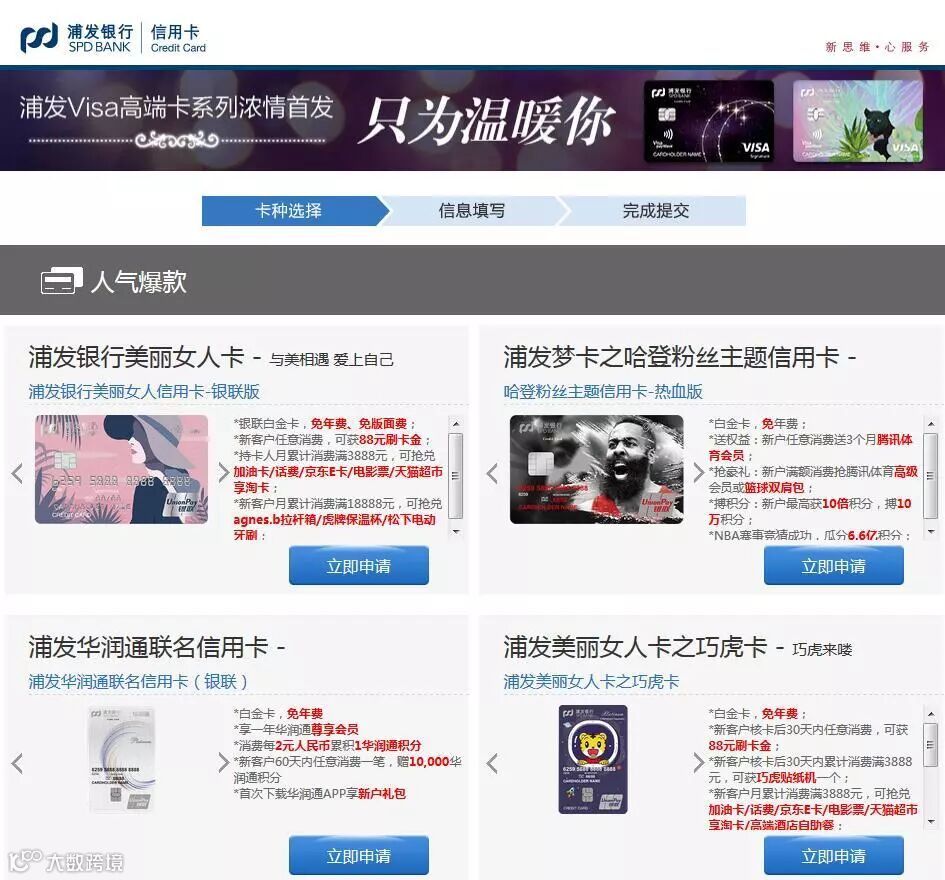The image size is (945, 880).
Task: Open link 浦发华润通联名信用卡（银联）
Action: click(138, 682)
